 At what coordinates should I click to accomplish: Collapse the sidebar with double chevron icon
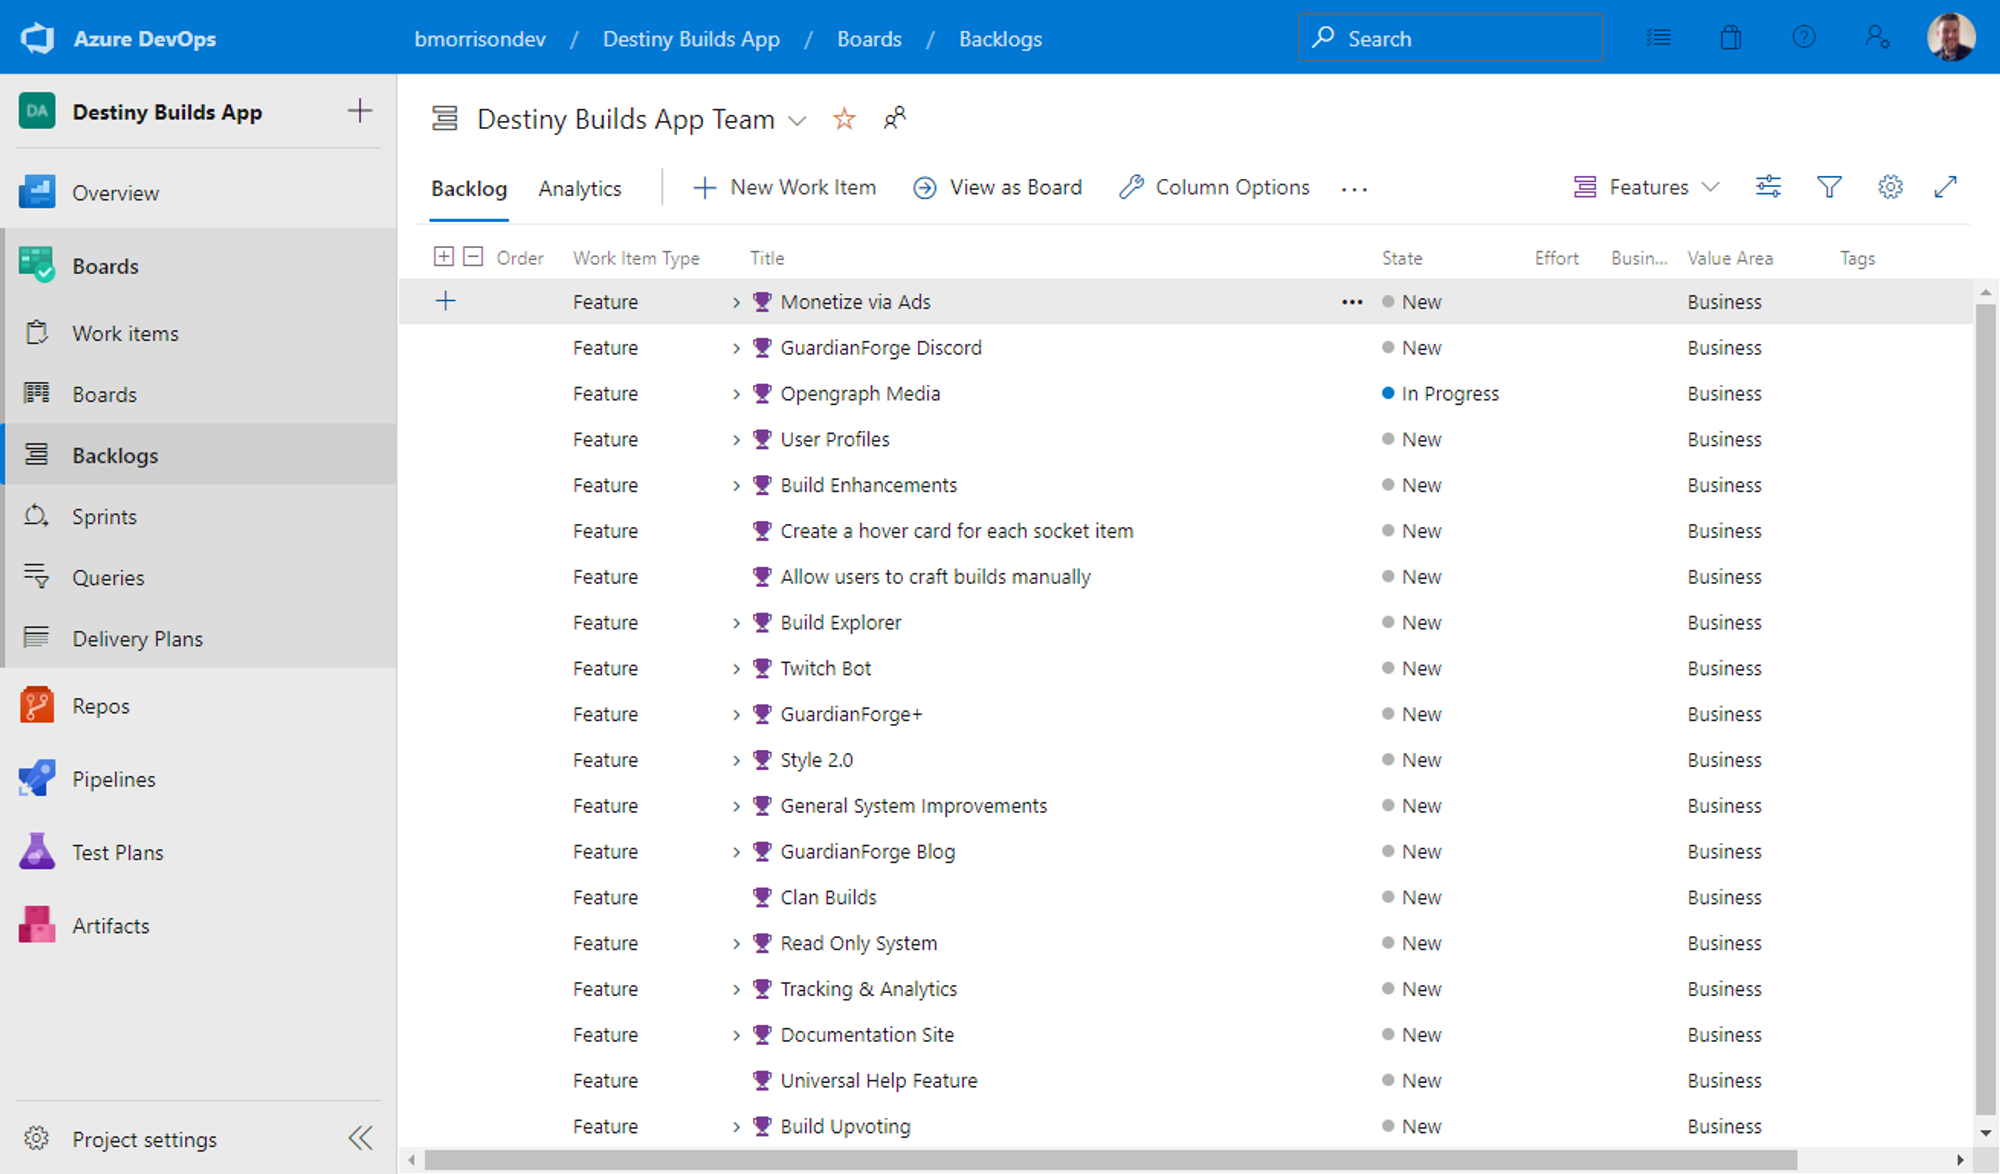pyautogui.click(x=361, y=1138)
